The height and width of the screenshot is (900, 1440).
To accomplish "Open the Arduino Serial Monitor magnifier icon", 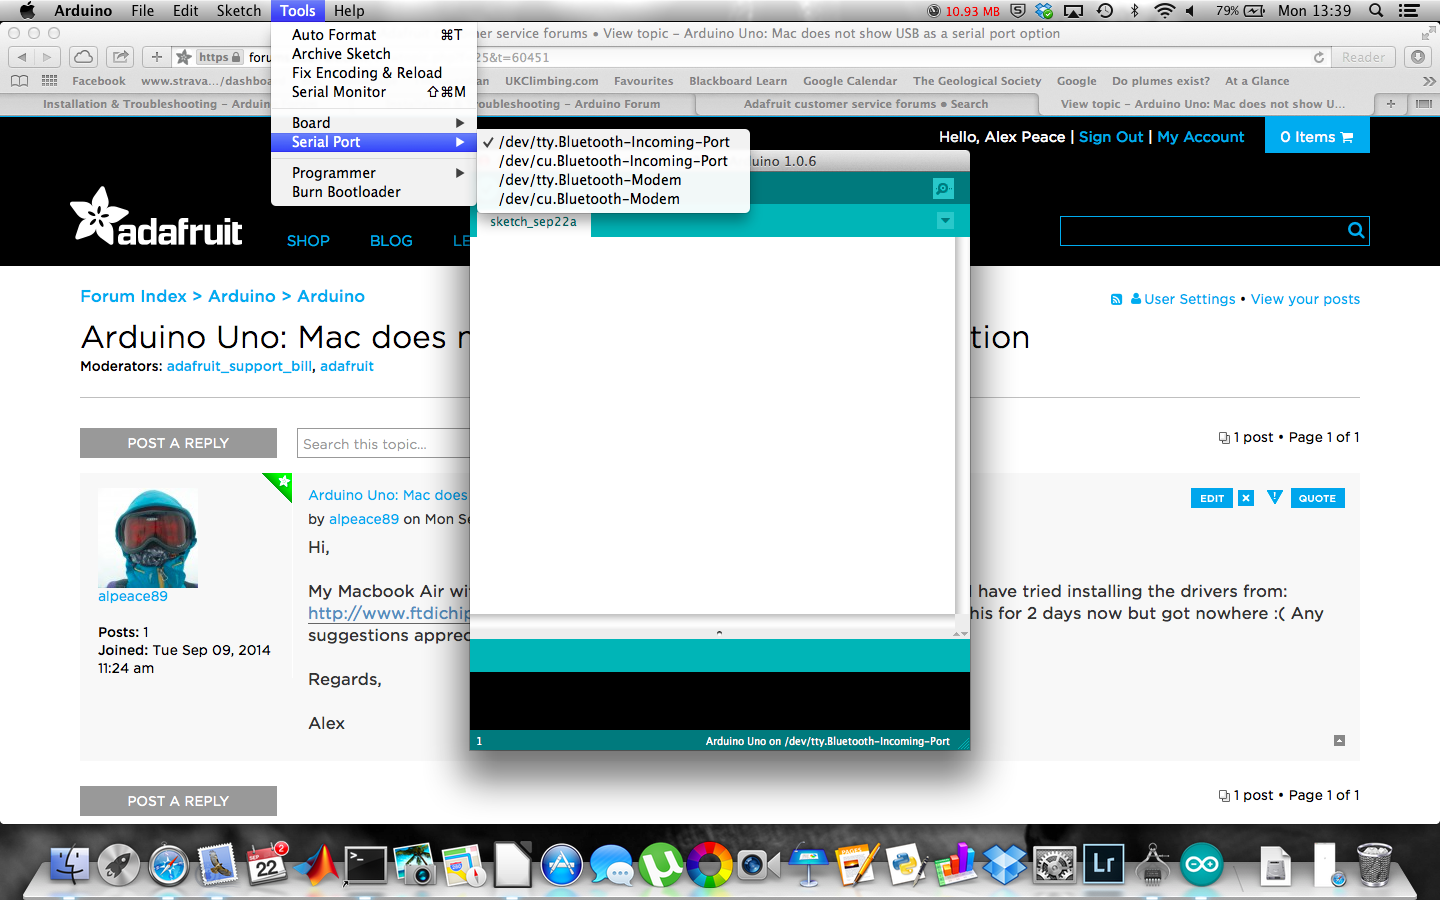I will point(943,188).
